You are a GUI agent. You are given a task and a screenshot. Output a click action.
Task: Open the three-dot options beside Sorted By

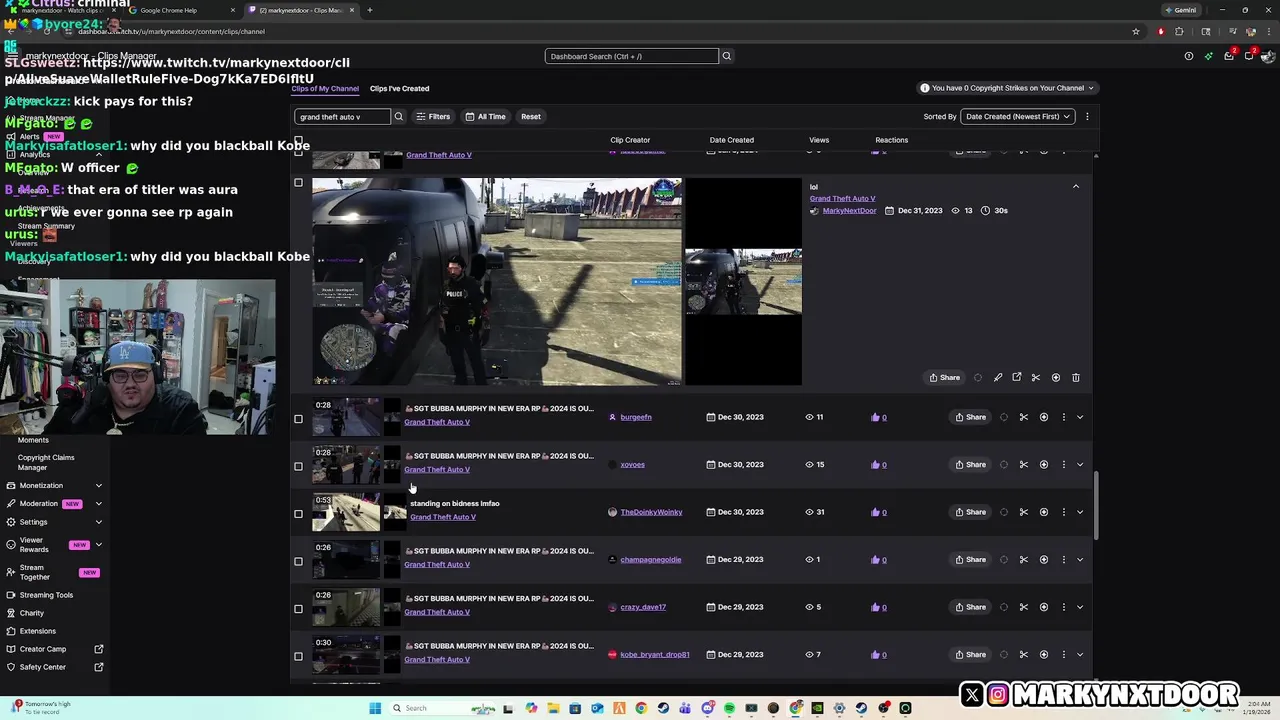(1087, 116)
